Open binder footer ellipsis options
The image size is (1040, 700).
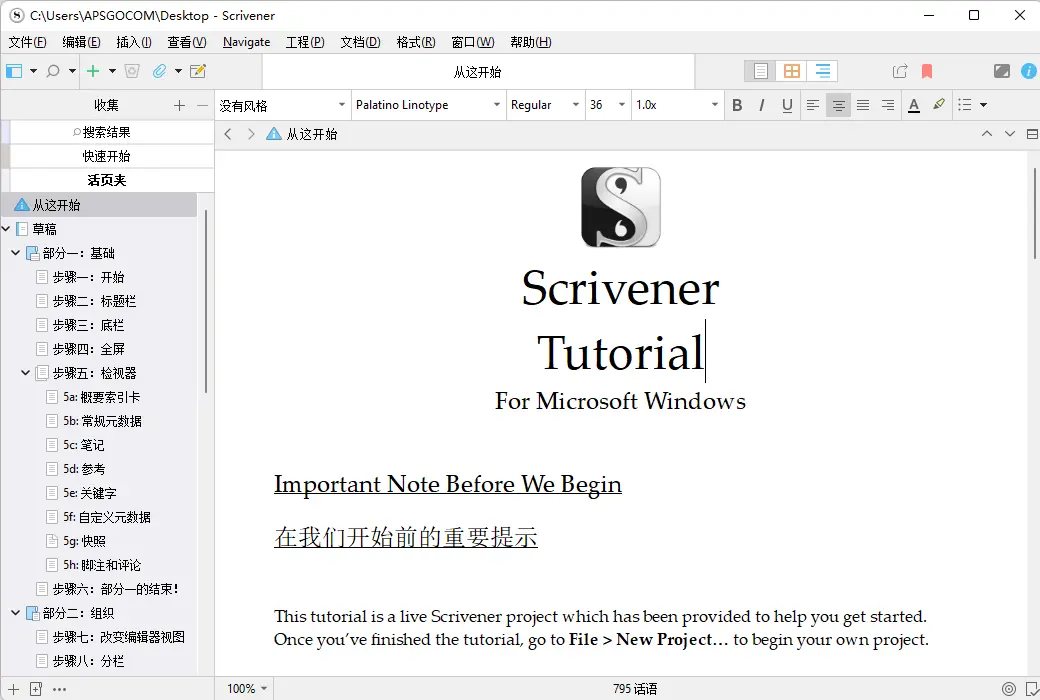click(x=59, y=689)
